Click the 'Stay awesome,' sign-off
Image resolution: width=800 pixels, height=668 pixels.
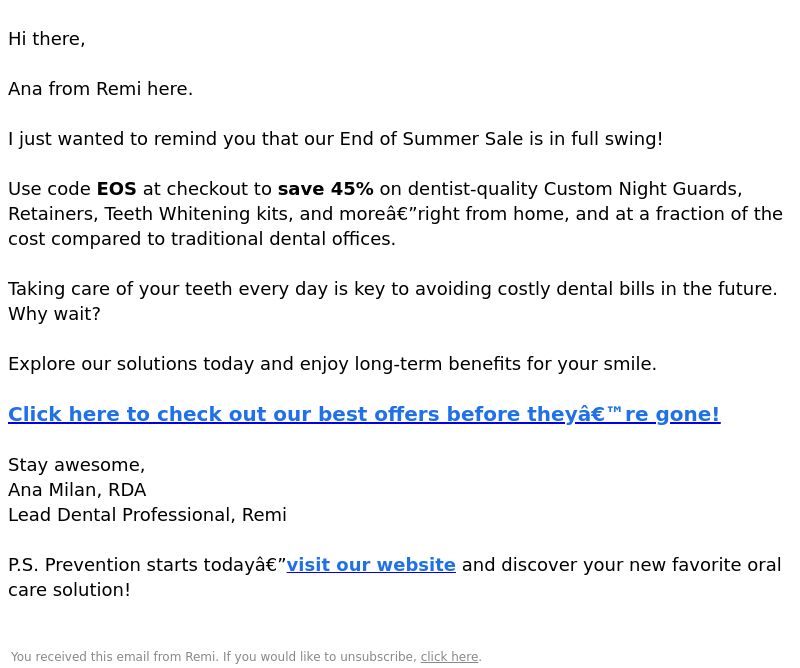click(77, 465)
